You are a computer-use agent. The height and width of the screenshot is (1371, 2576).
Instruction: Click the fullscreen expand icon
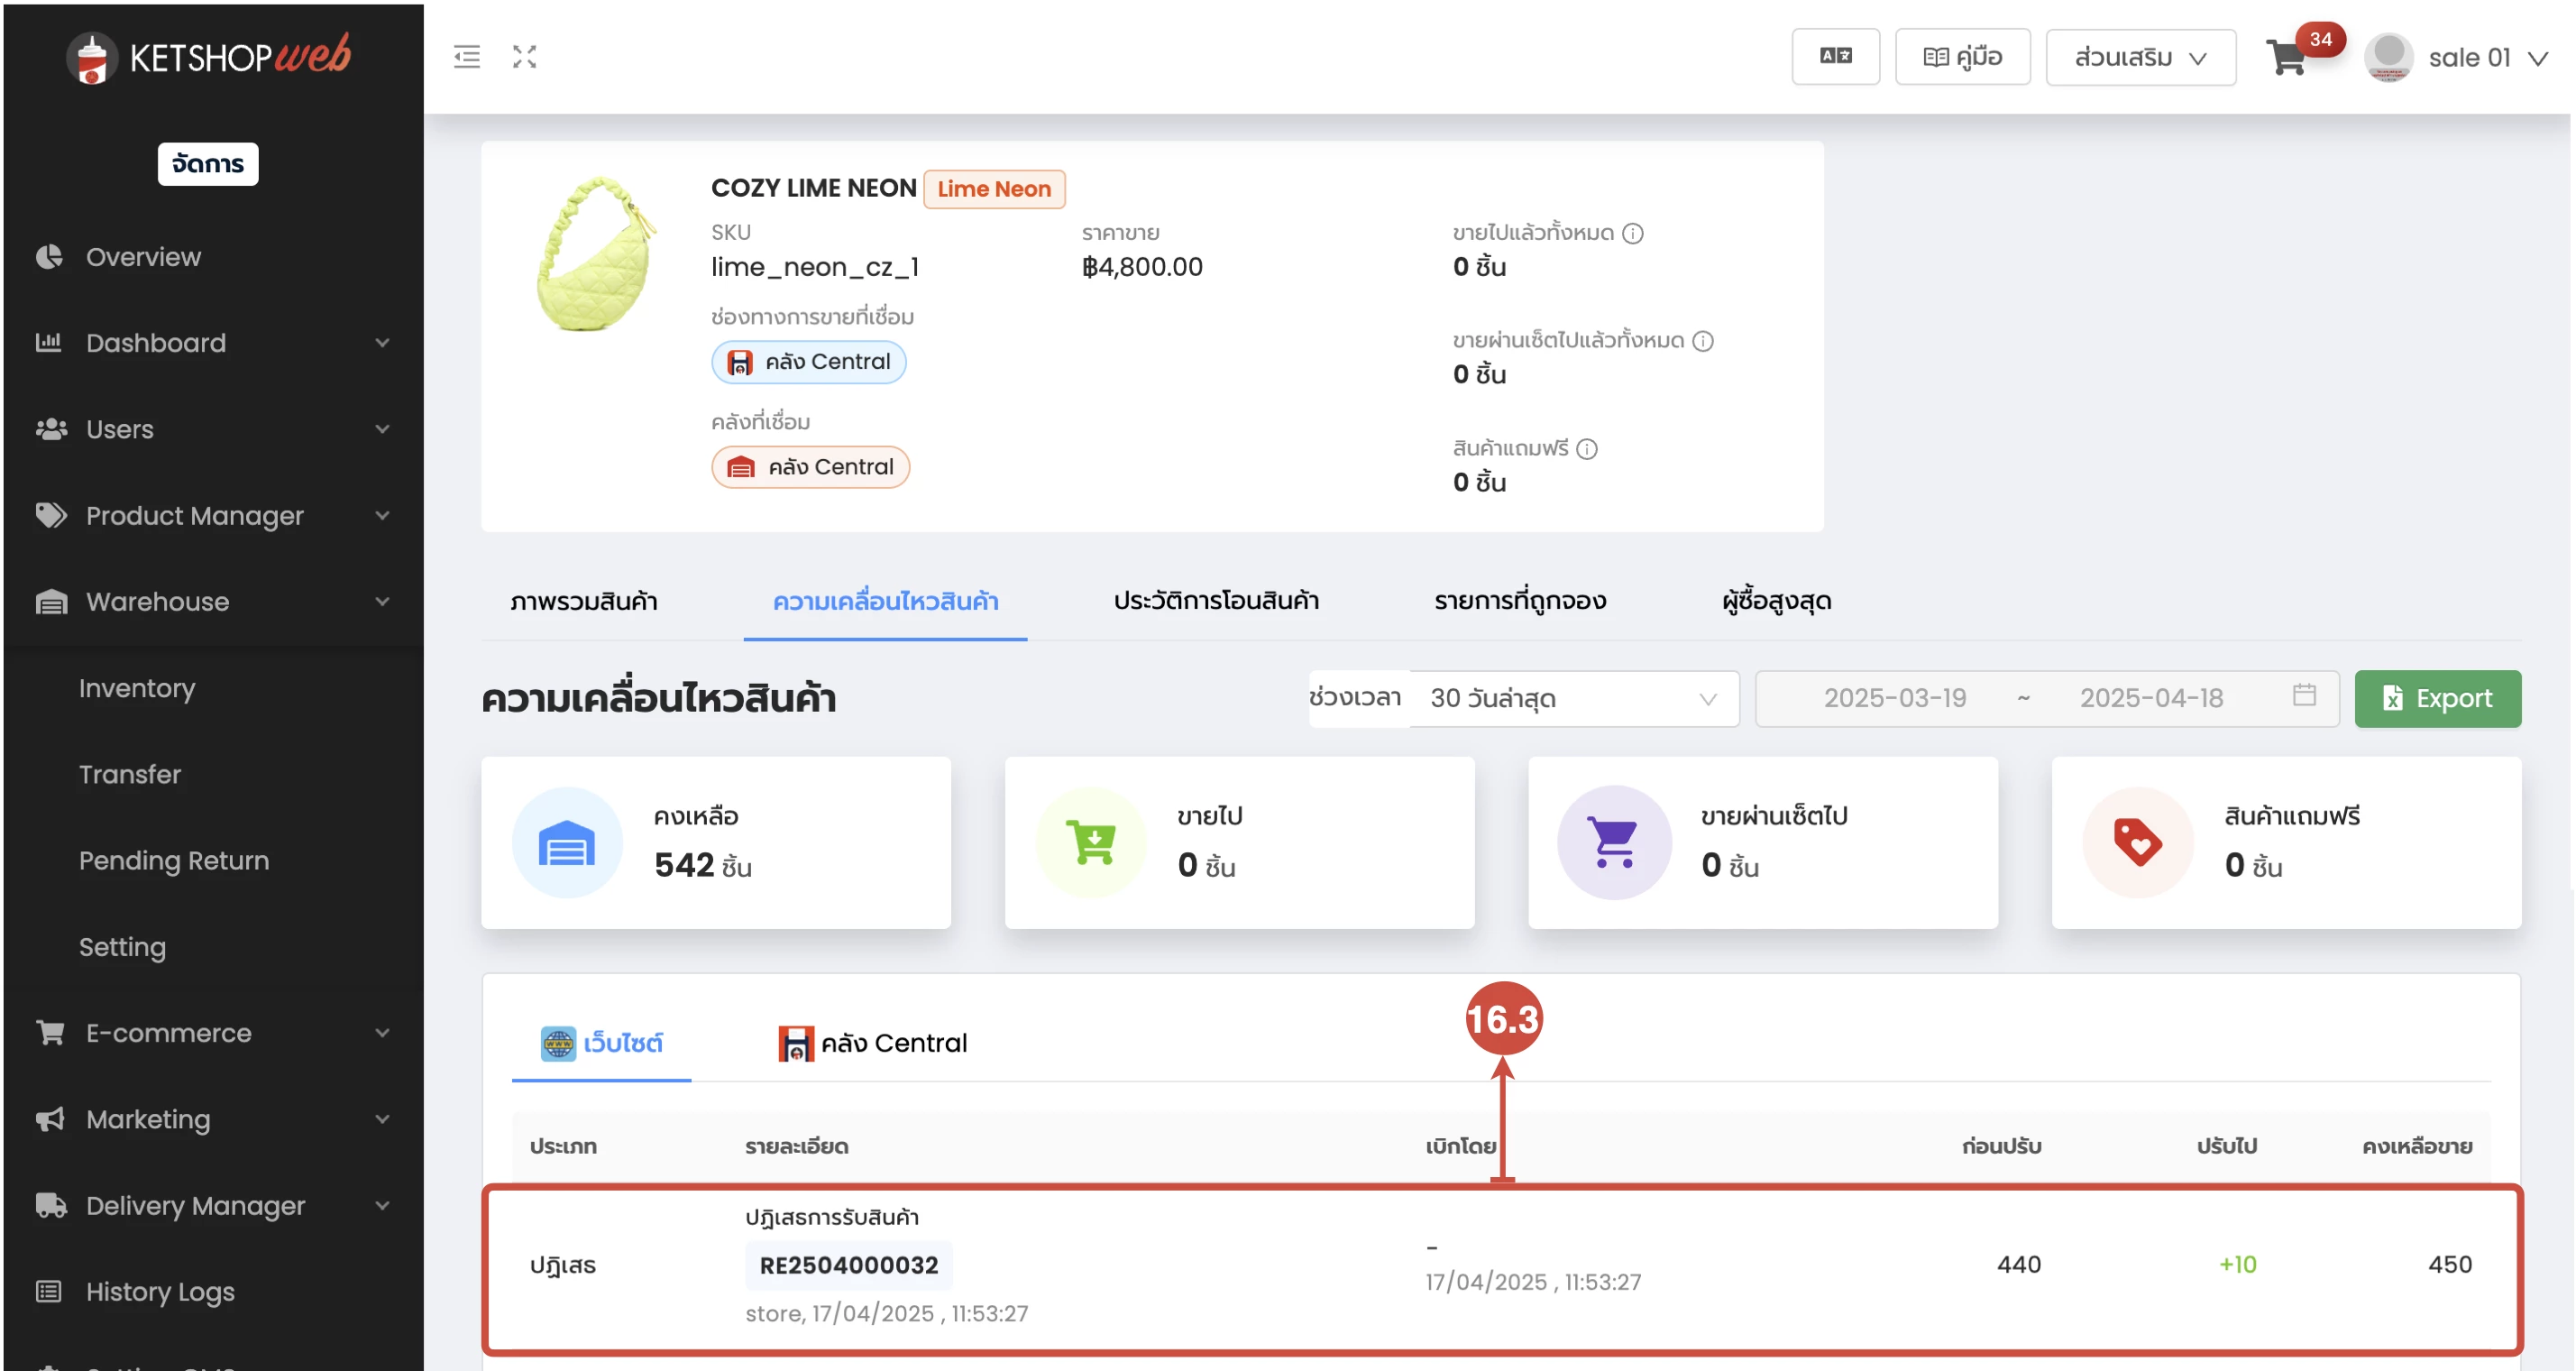tap(524, 57)
